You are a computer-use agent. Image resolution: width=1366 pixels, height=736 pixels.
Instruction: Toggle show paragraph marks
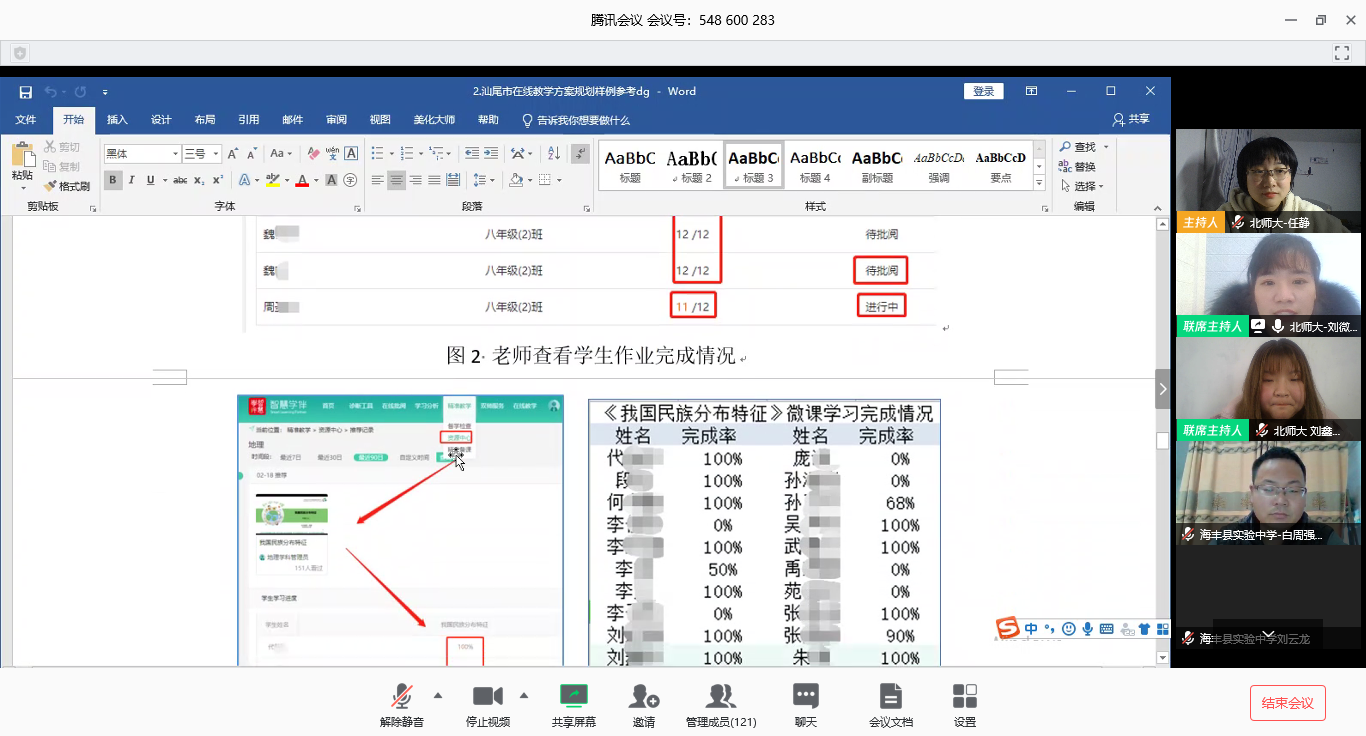coord(580,153)
